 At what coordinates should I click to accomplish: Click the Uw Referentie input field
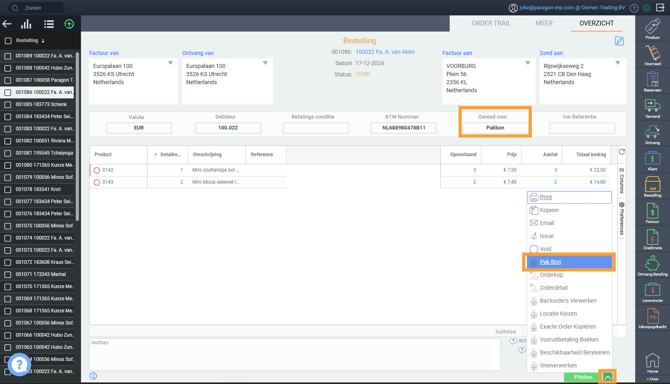point(582,128)
